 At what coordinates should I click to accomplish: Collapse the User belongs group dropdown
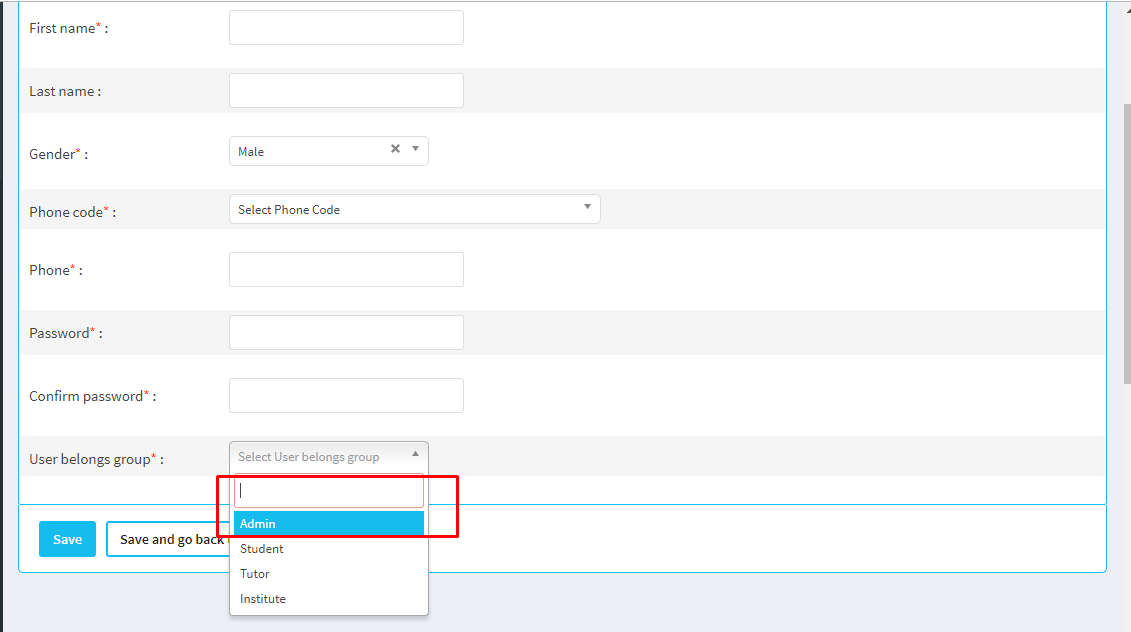[x=328, y=456]
